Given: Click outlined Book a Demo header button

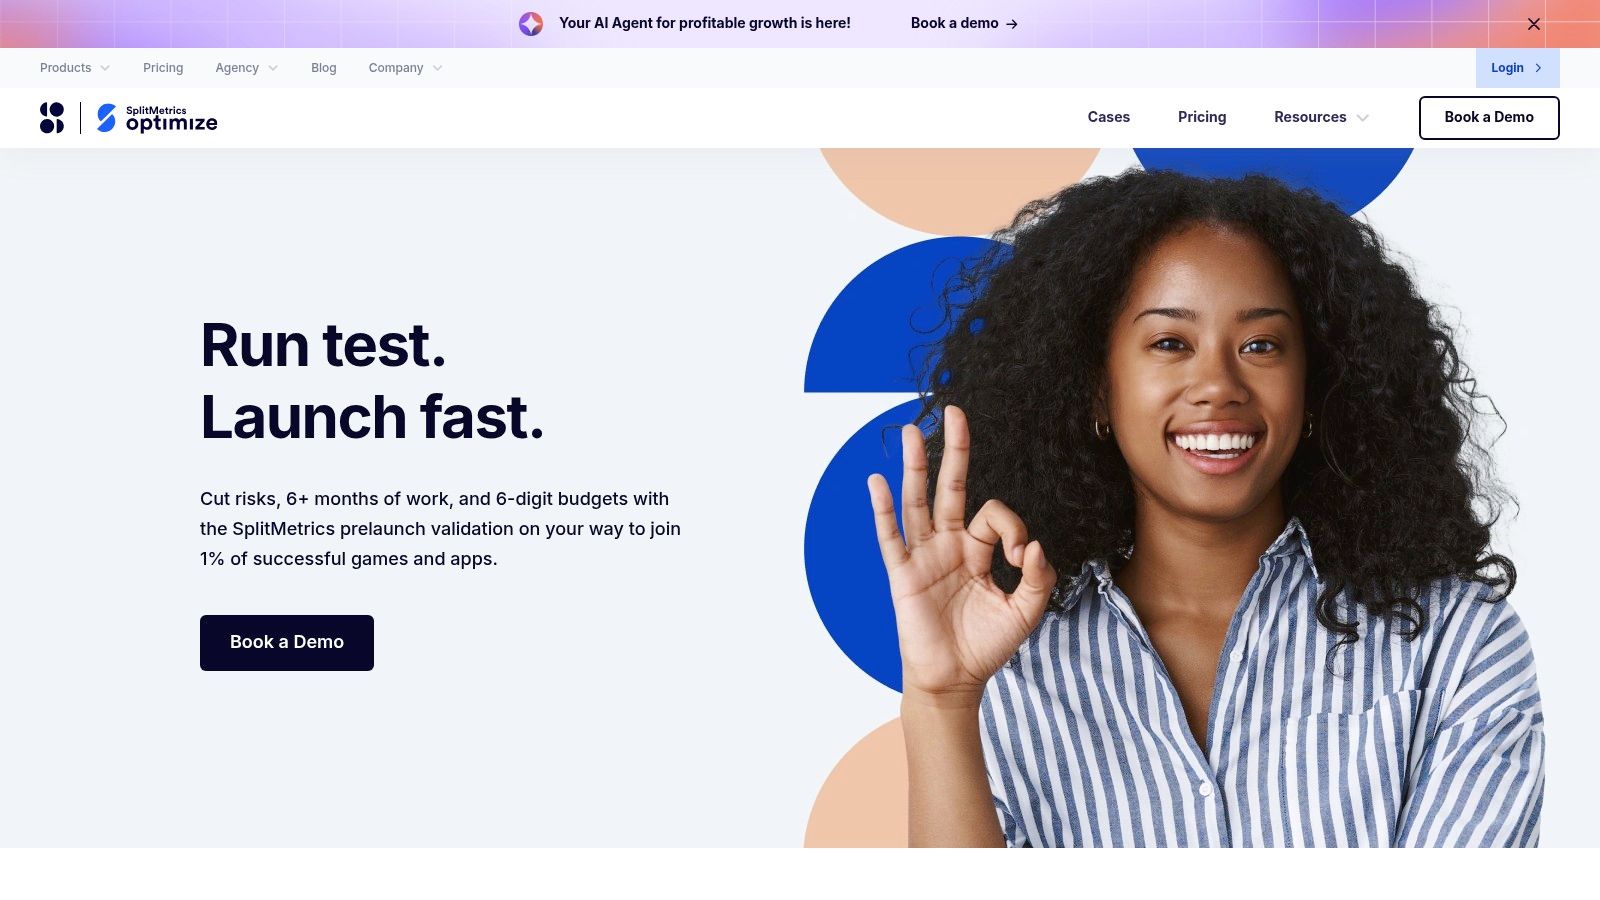Looking at the screenshot, I should click(x=1489, y=118).
